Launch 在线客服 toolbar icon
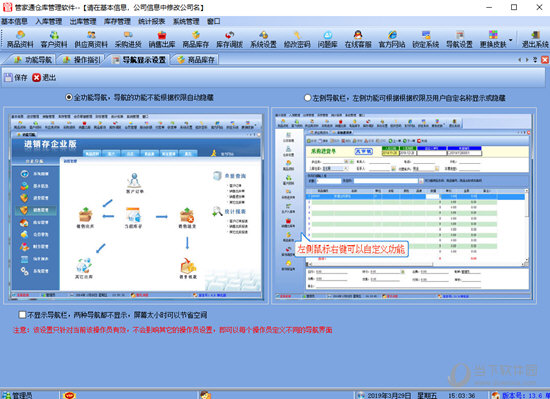Viewport: 550px width, 399px height. point(358,39)
